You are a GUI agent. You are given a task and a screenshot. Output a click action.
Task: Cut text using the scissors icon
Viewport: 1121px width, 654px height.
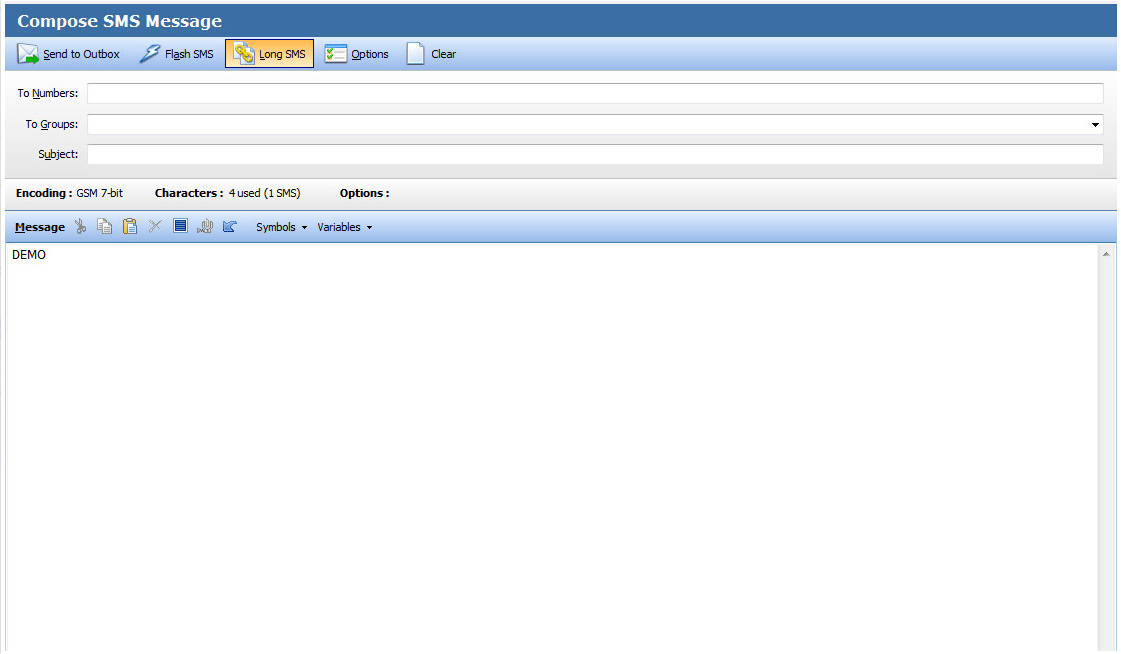(x=80, y=226)
